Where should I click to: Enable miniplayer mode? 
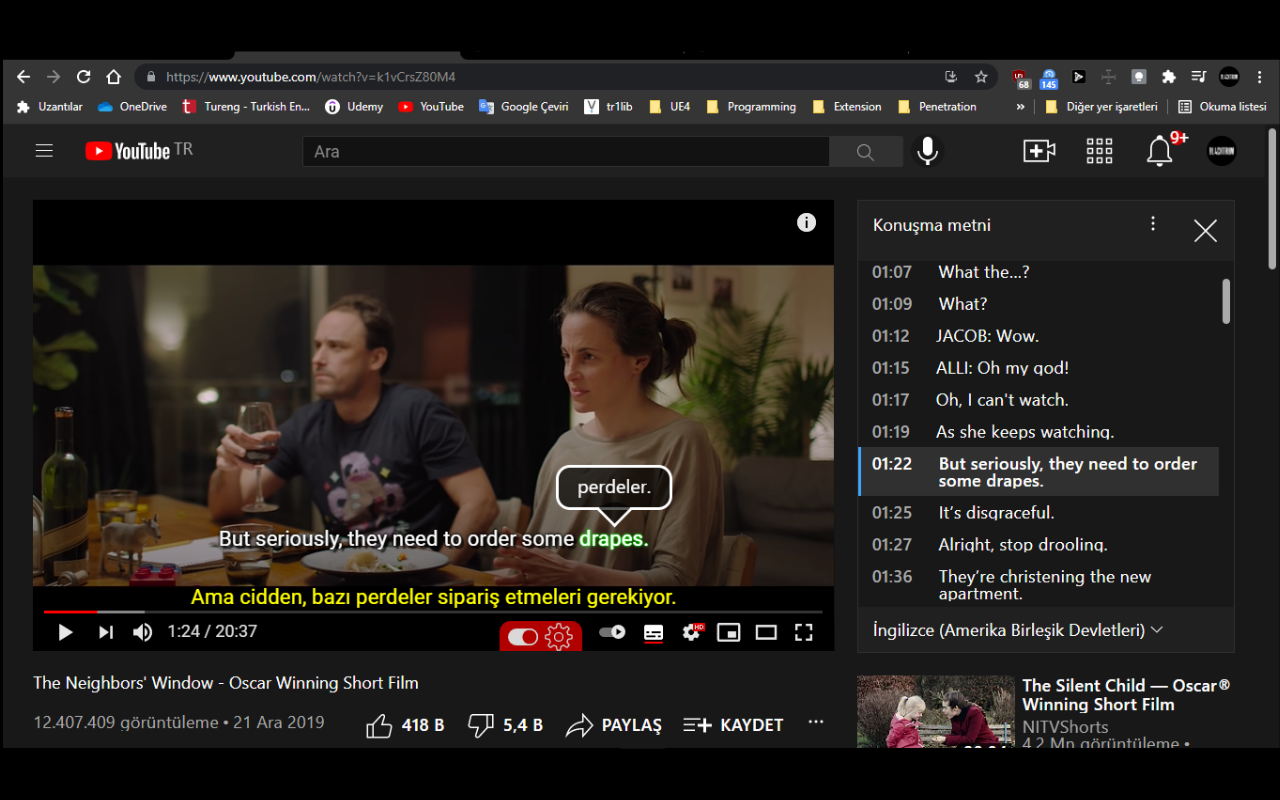click(x=729, y=632)
